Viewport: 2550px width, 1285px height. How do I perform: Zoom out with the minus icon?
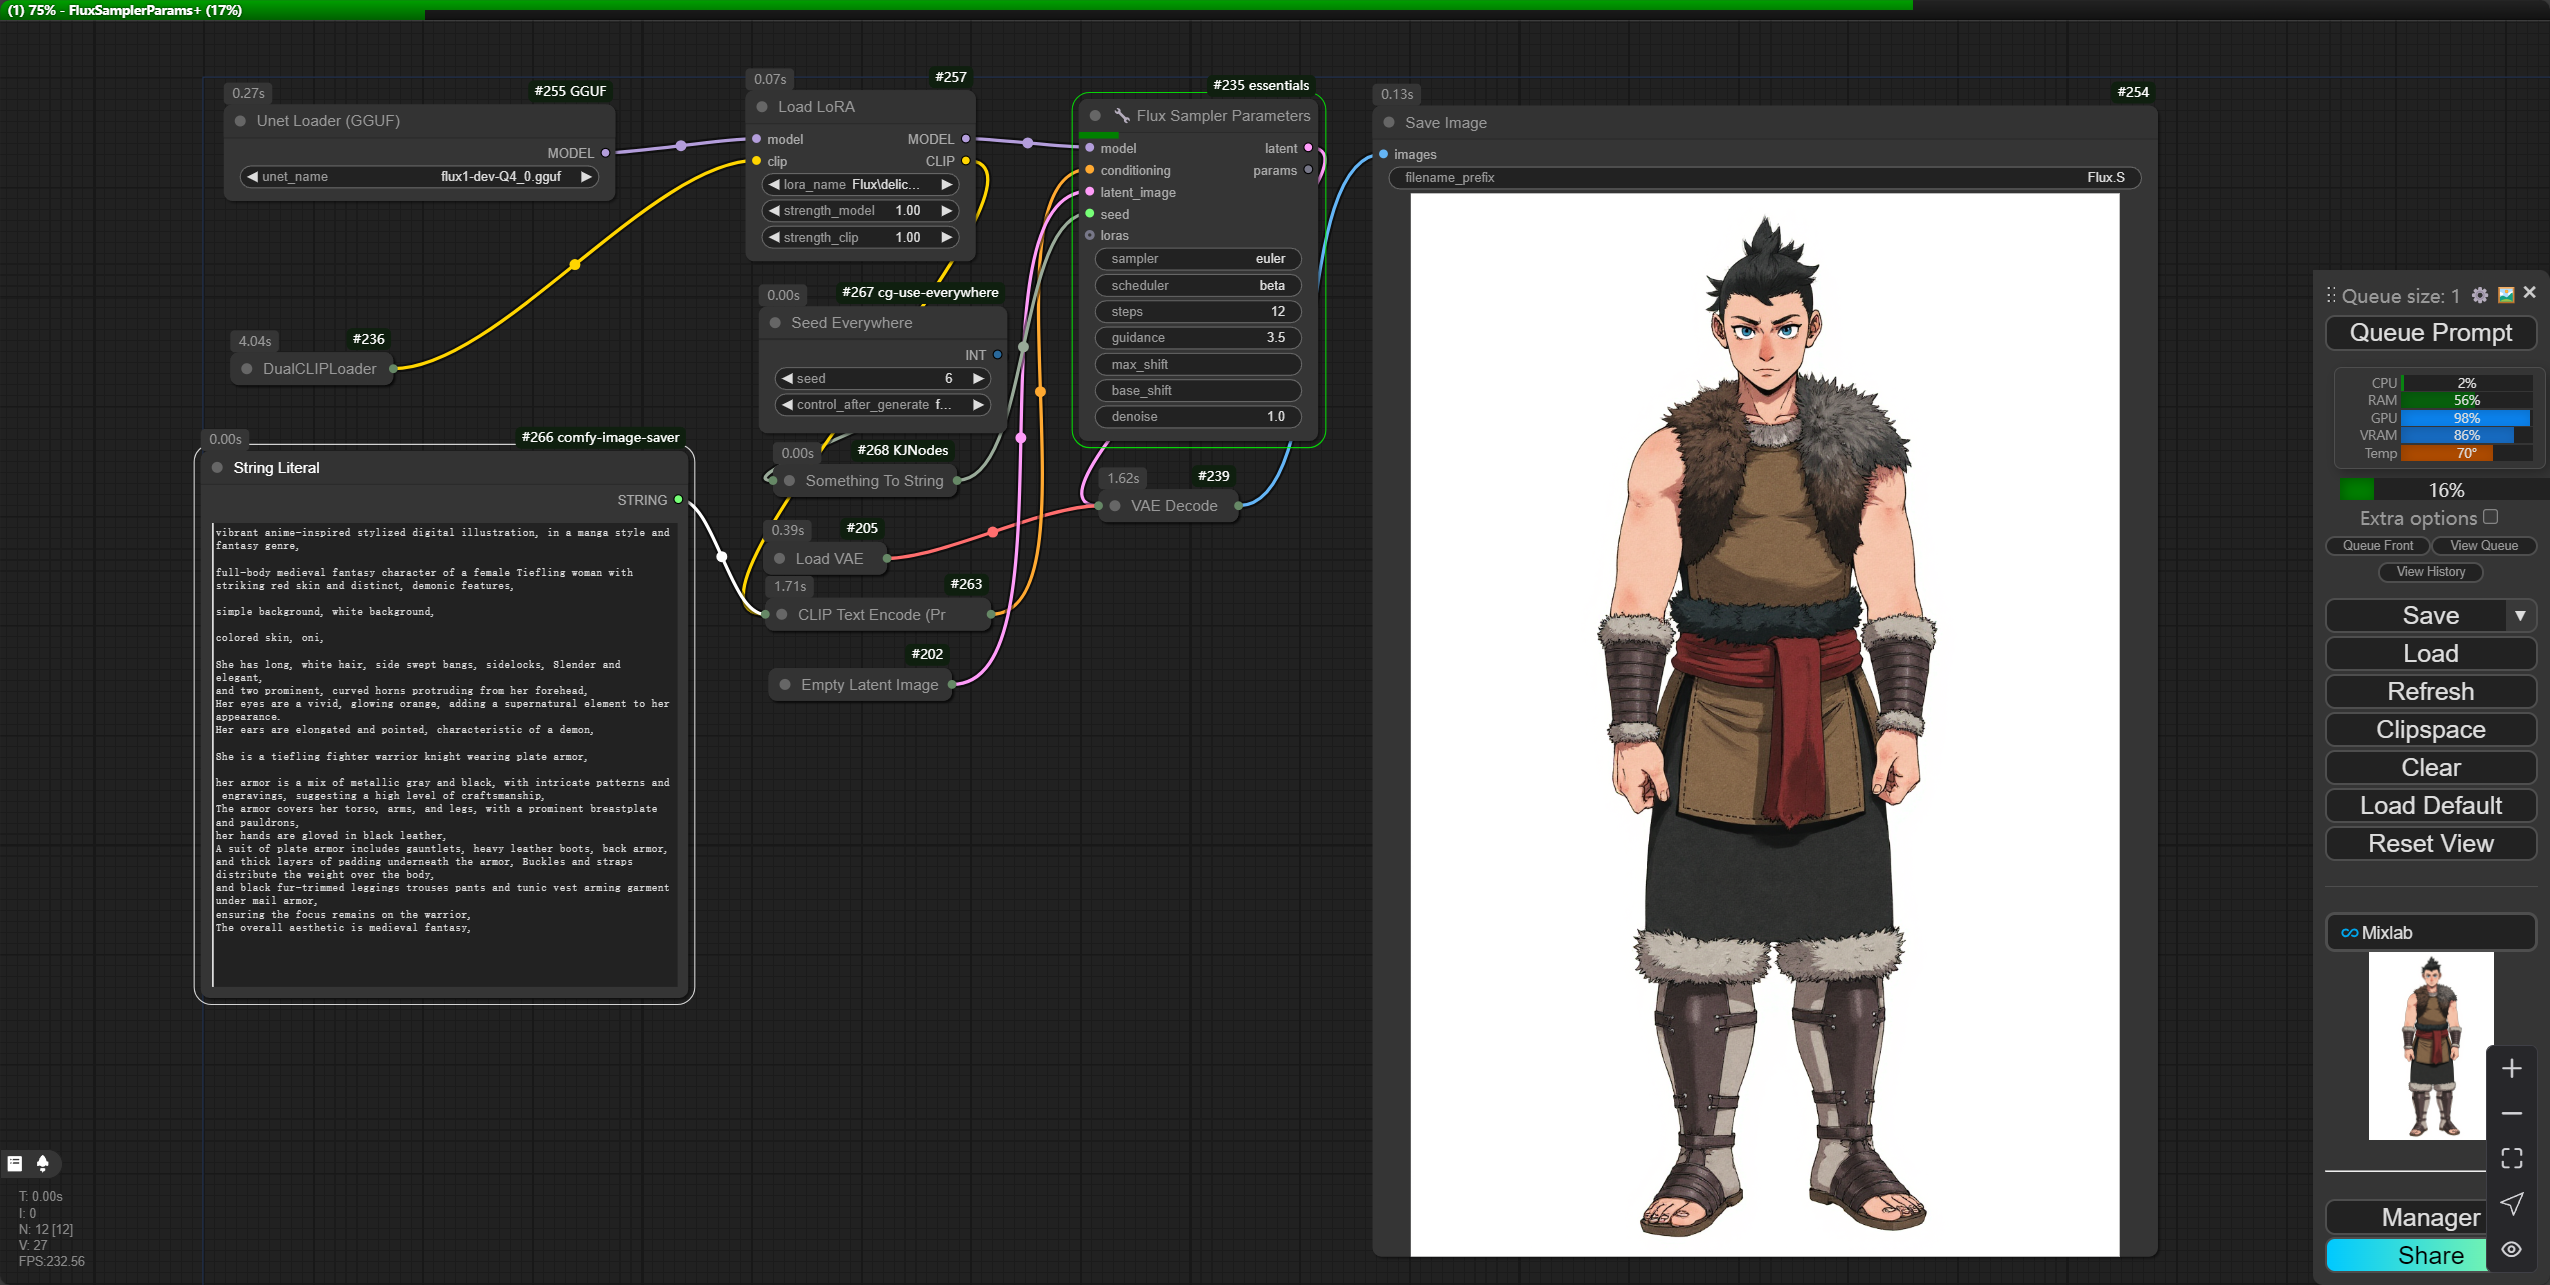[x=2511, y=1113]
